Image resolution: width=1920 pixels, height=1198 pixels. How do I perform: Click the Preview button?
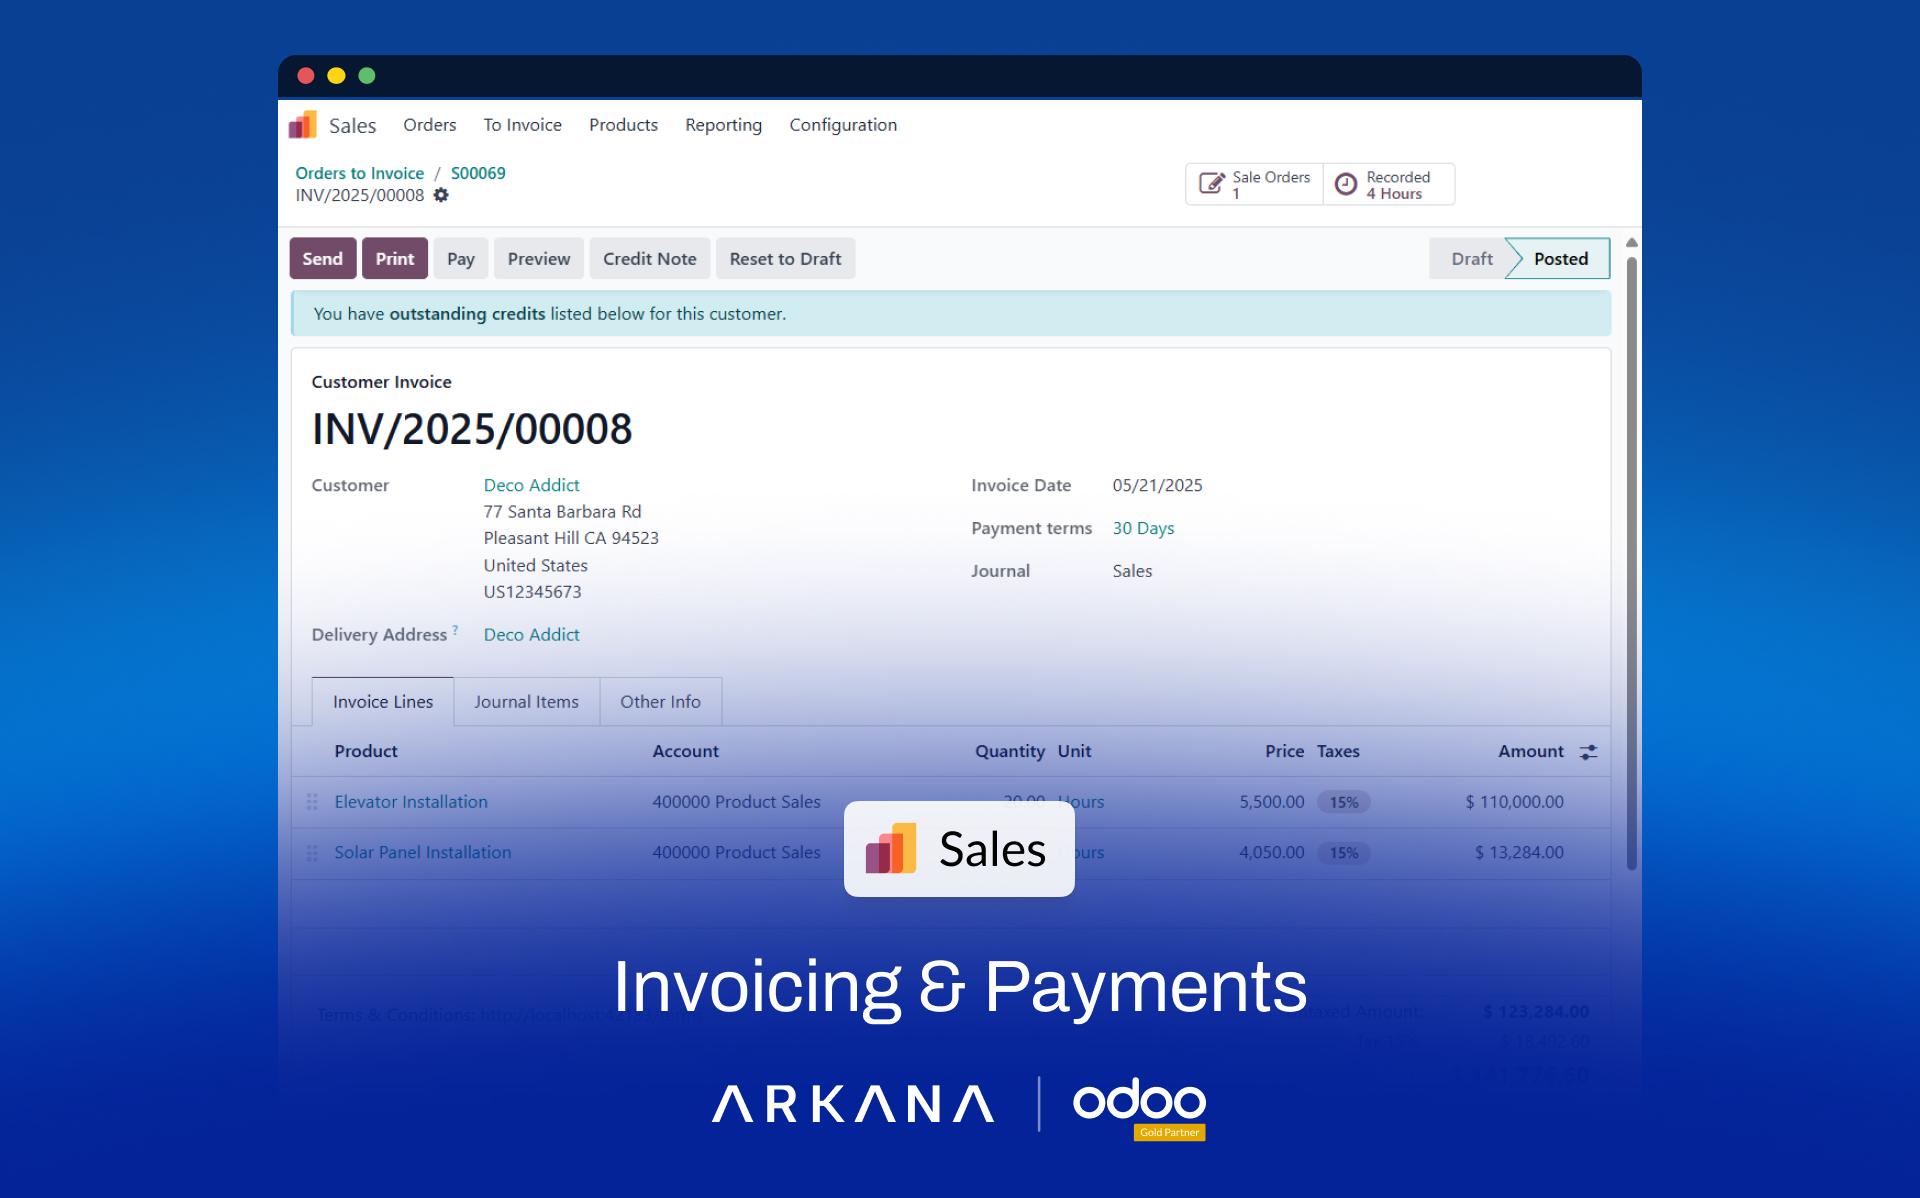[539, 258]
